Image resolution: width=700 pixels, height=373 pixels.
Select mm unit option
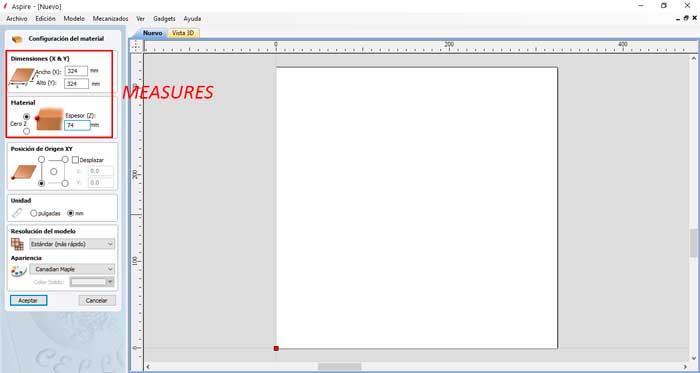point(70,213)
